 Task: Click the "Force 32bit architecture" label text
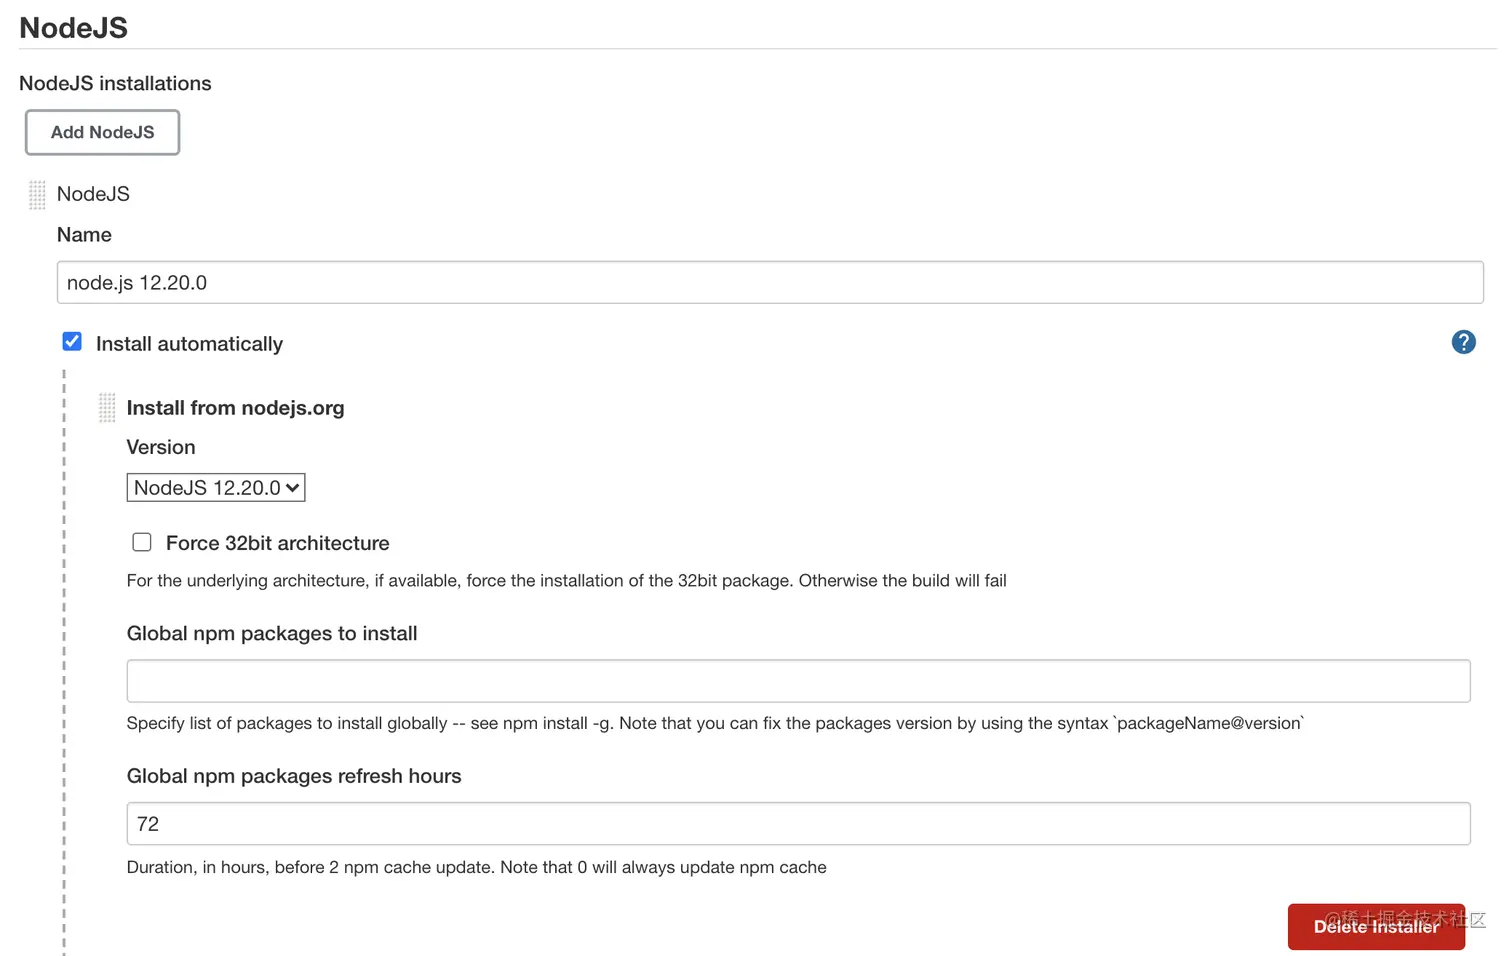click(277, 543)
